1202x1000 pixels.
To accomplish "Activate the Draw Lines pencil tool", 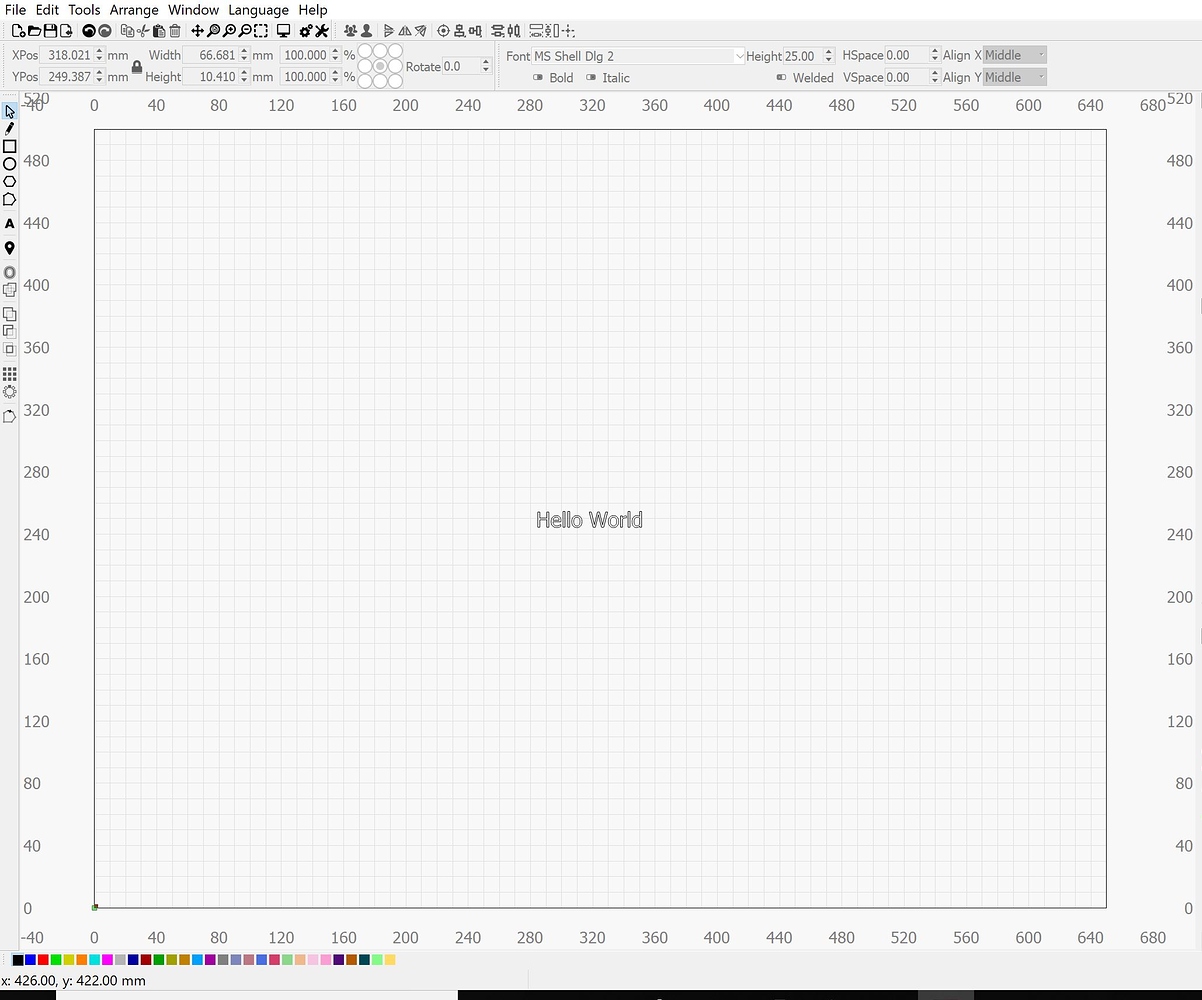I will coord(10,129).
